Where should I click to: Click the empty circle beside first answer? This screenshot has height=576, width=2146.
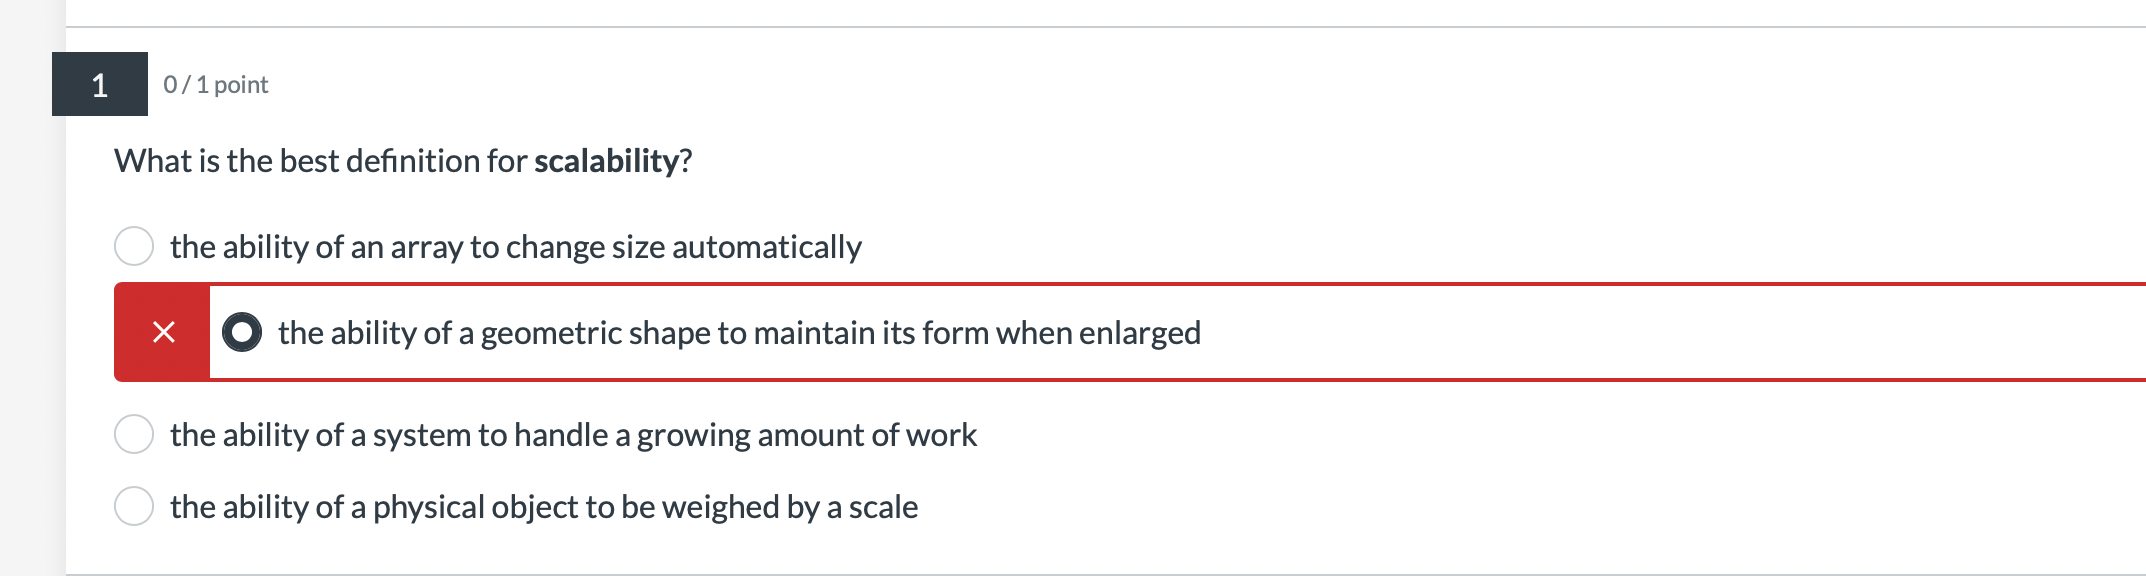pos(134,243)
